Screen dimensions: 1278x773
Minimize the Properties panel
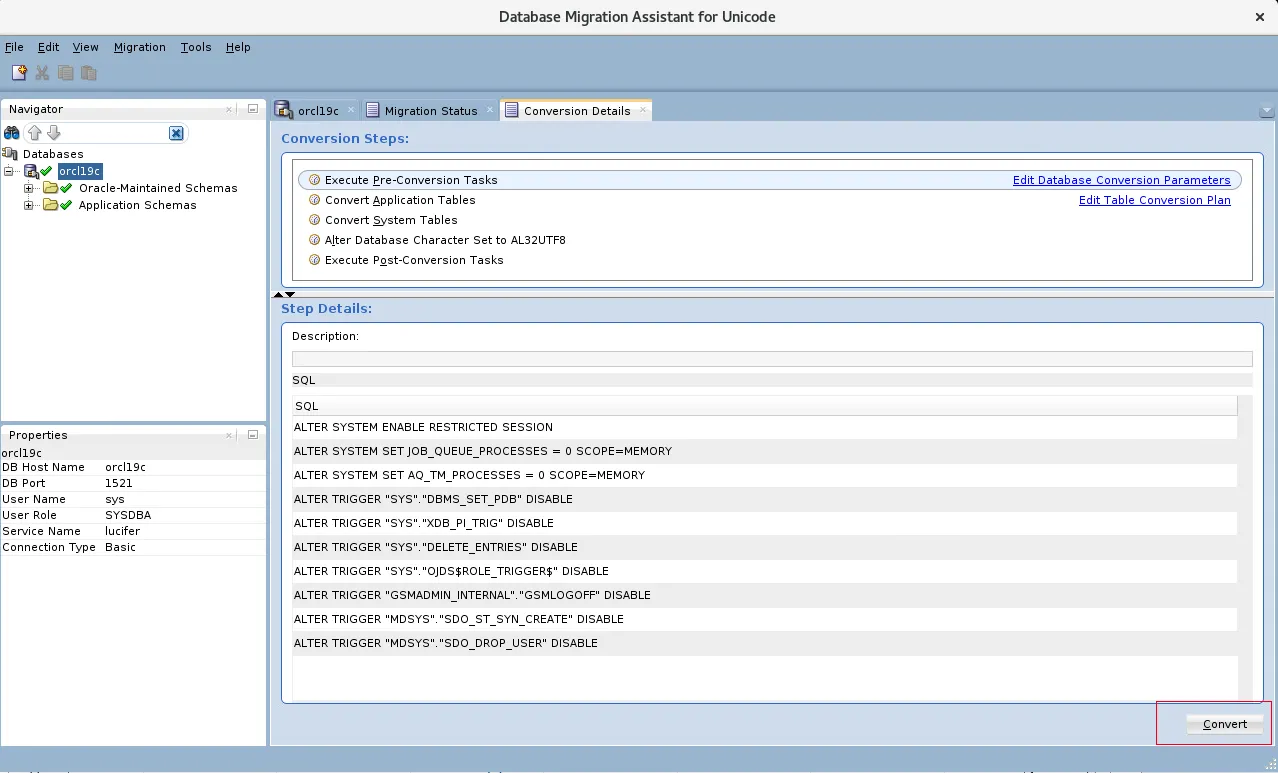click(x=253, y=435)
